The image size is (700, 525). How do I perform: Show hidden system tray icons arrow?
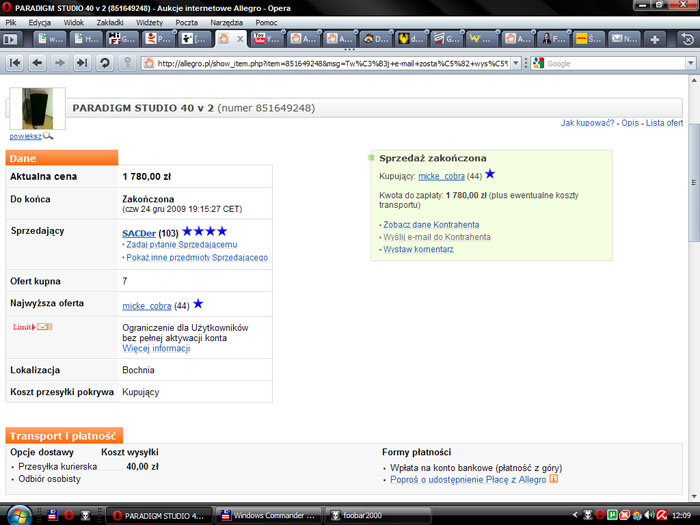(x=575, y=515)
